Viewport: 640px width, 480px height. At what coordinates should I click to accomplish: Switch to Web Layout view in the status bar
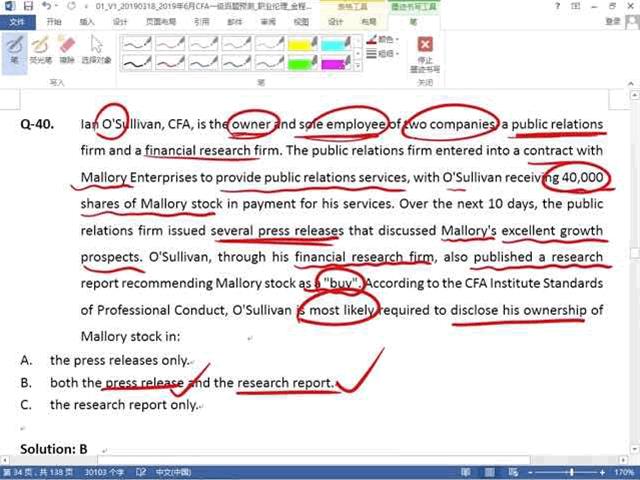(513, 472)
